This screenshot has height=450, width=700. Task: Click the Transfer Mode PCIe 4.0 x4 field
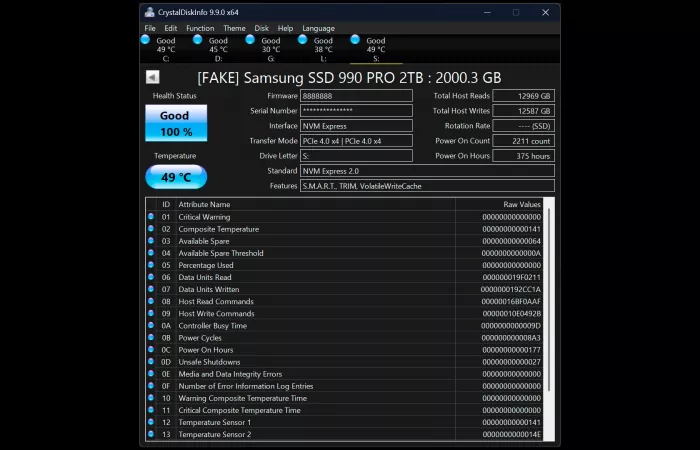click(356, 141)
